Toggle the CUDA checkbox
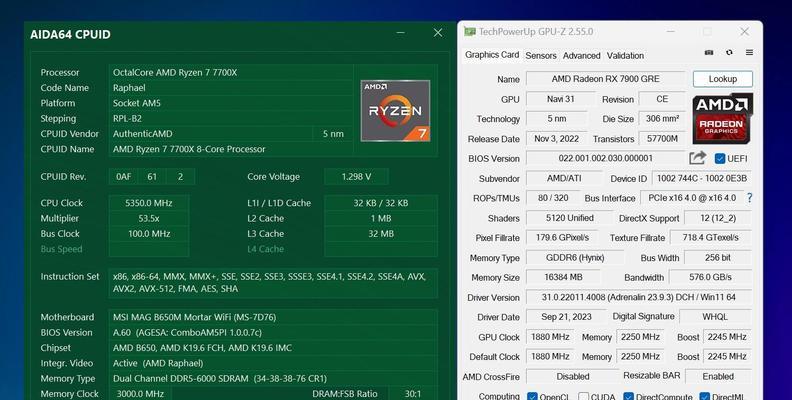Screen dimensions: 792x400 click(583, 397)
